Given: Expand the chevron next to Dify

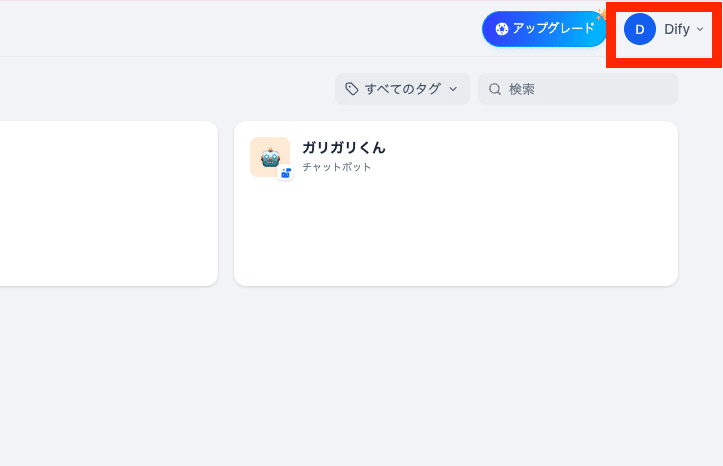Looking at the screenshot, I should 700,29.
